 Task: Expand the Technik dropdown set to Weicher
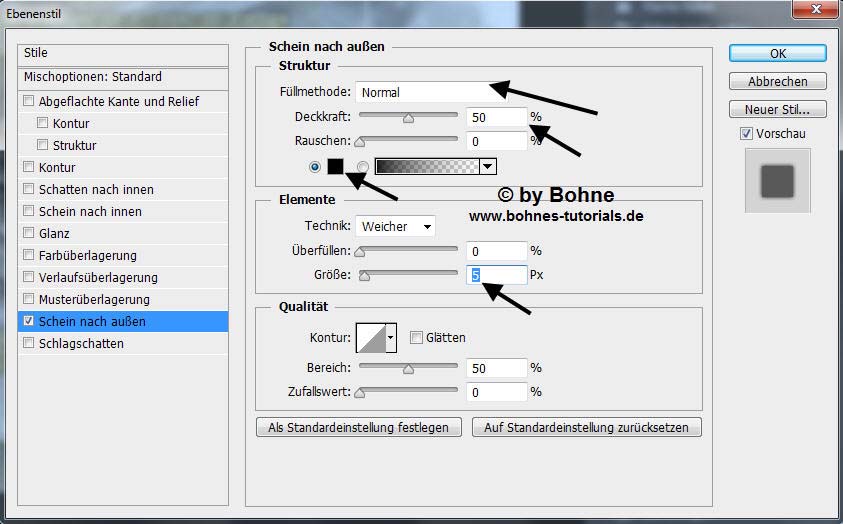[396, 226]
